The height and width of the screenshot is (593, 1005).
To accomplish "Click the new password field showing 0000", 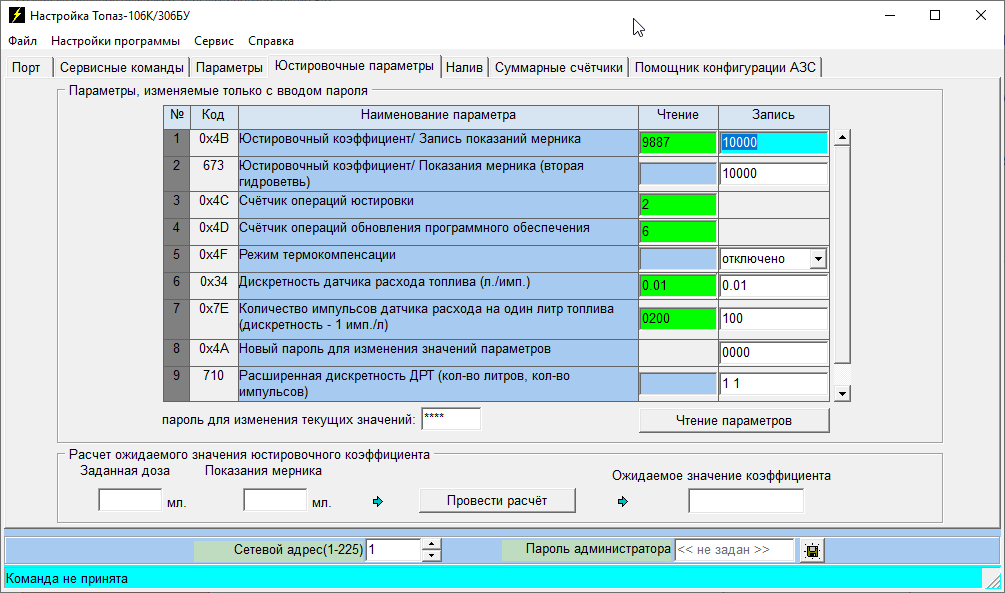I will point(774,353).
